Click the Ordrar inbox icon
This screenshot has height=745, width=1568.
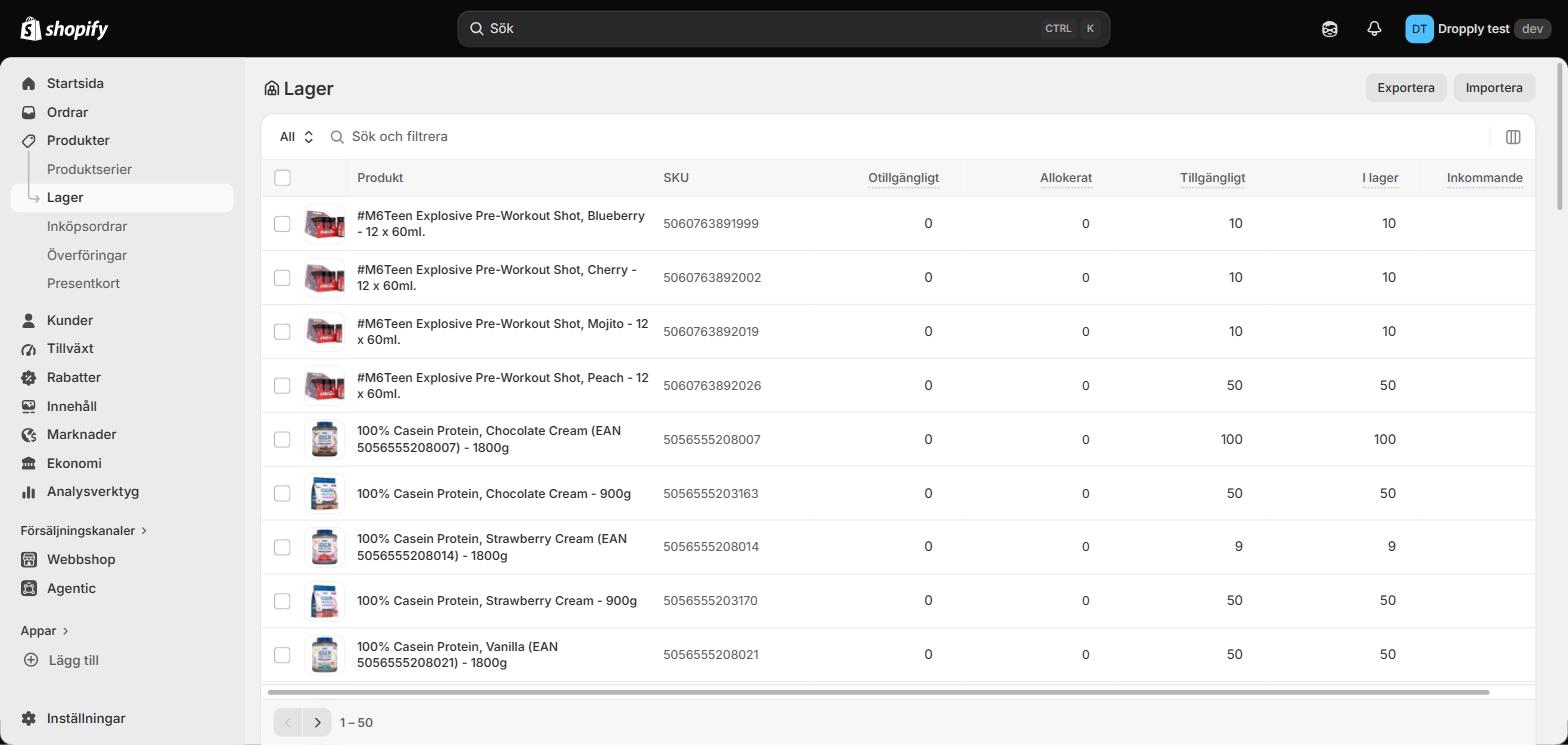coord(29,112)
